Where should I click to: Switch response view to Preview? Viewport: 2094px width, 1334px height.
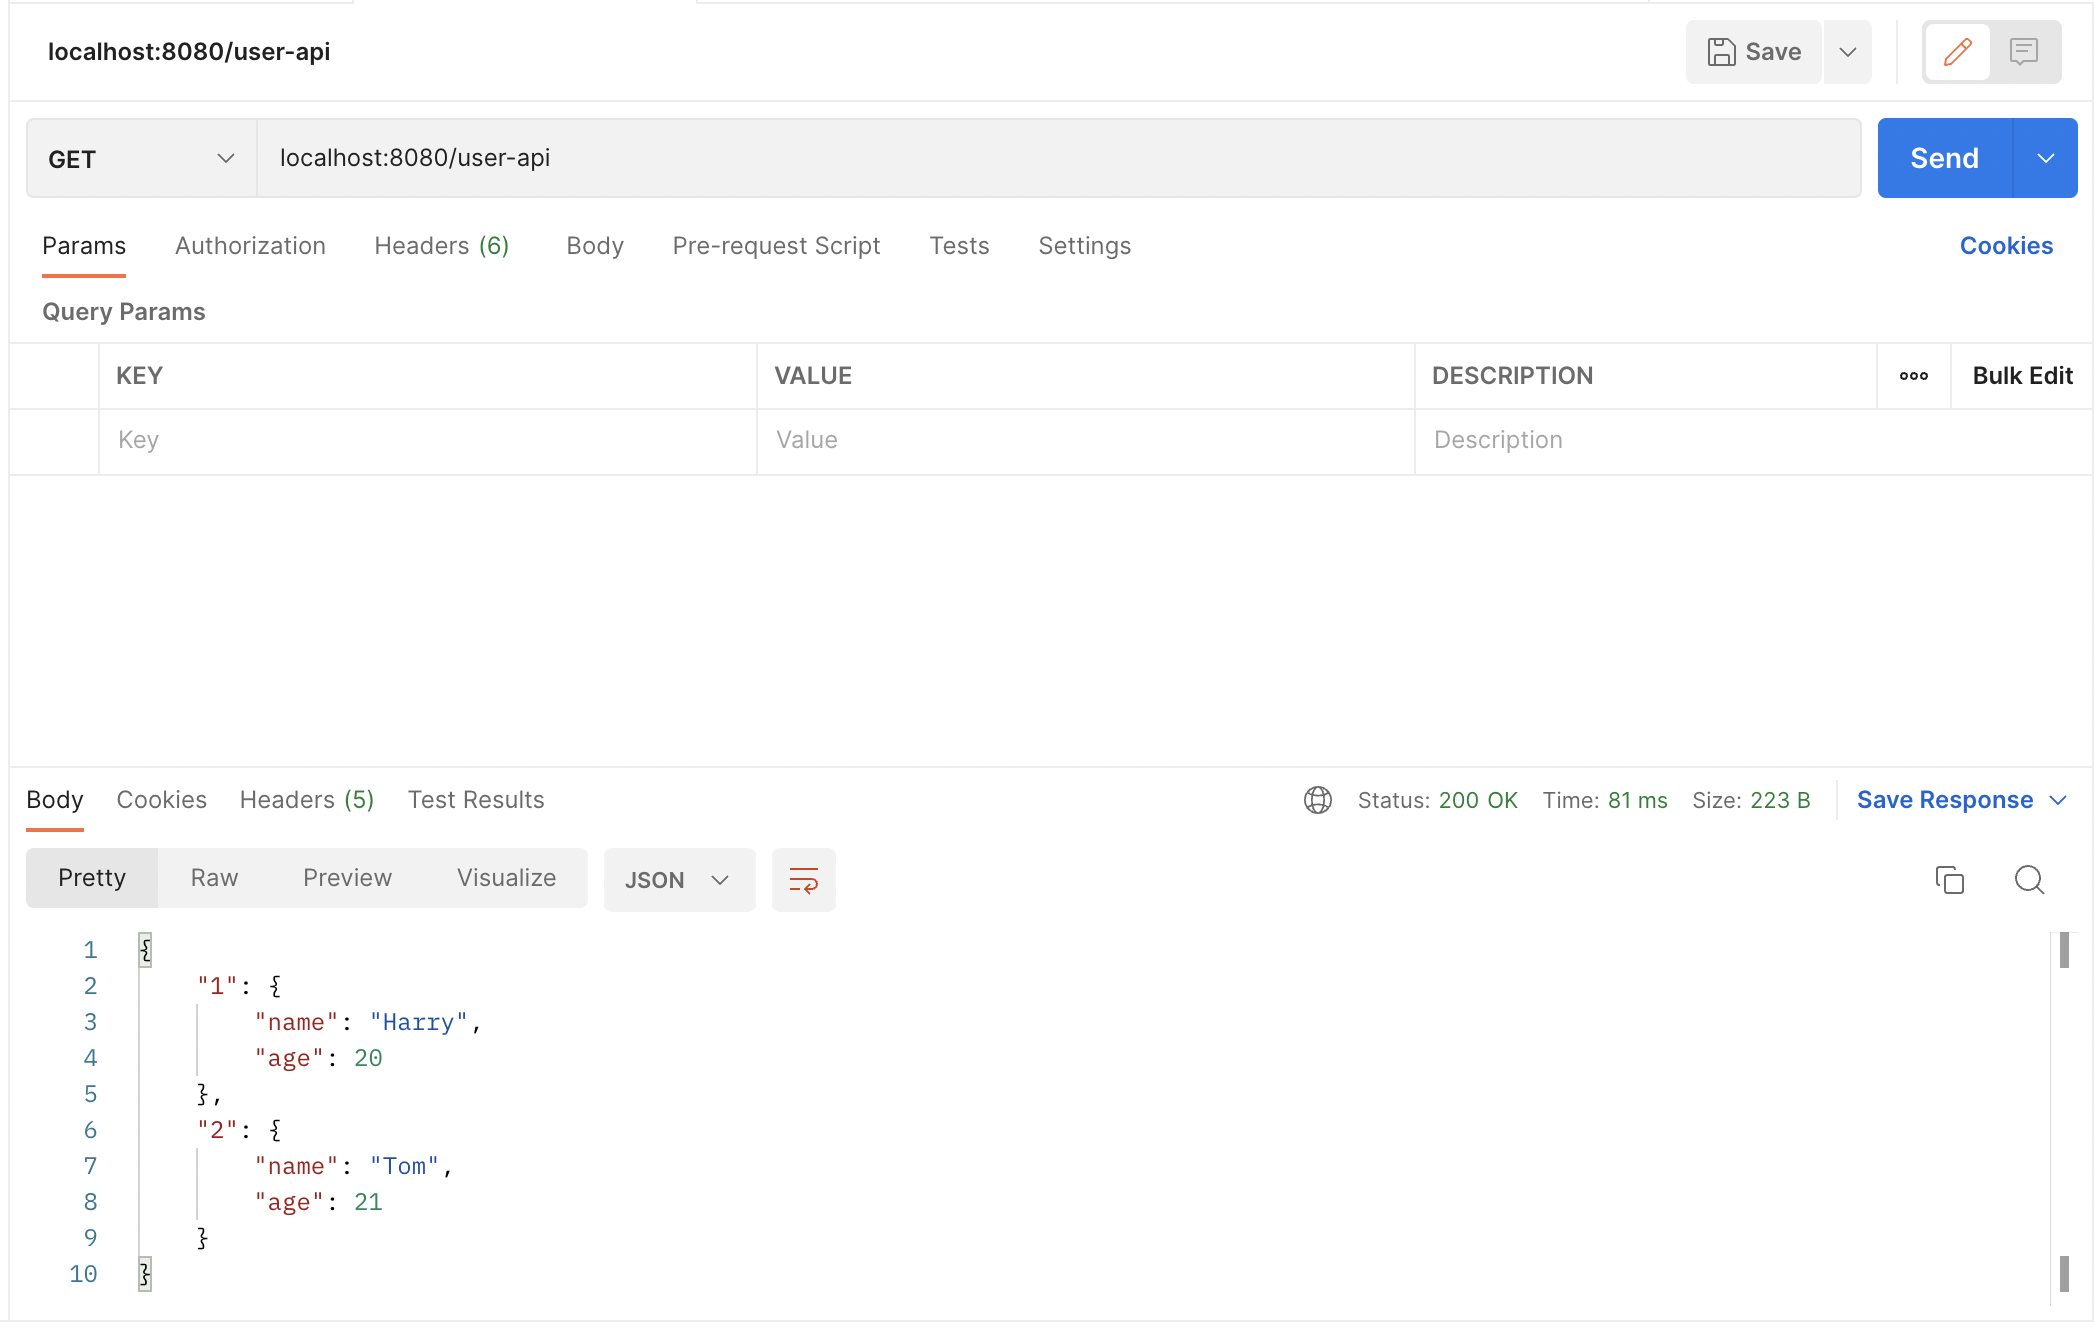click(347, 878)
